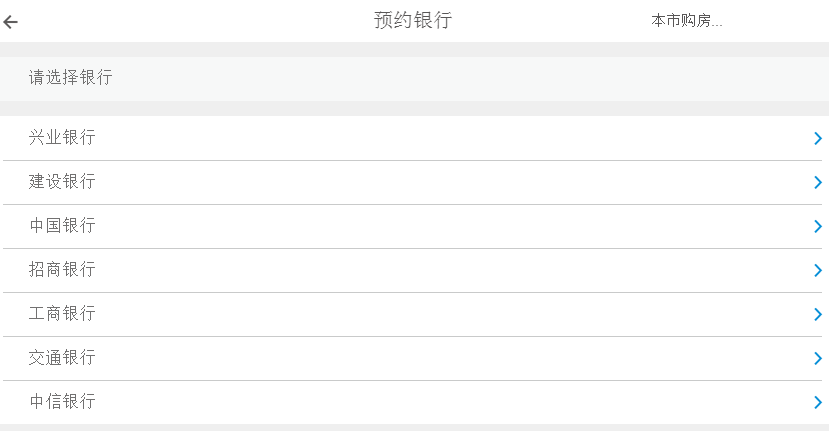The height and width of the screenshot is (431, 829).
Task: Click the empty row space right of 工商银行
Action: [450, 314]
